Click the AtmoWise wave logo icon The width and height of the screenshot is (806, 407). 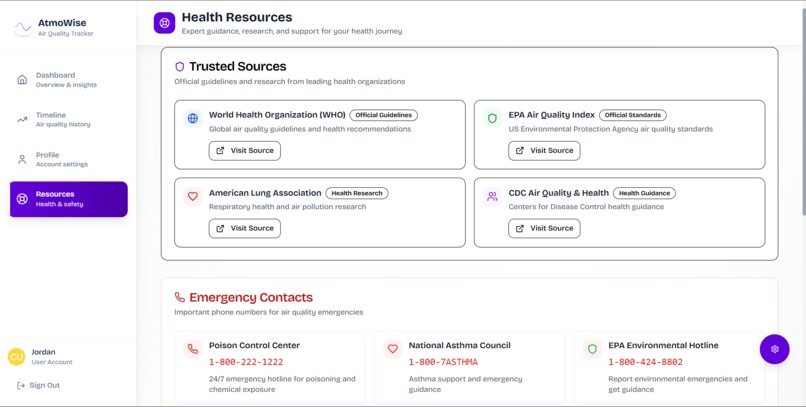coord(23,27)
